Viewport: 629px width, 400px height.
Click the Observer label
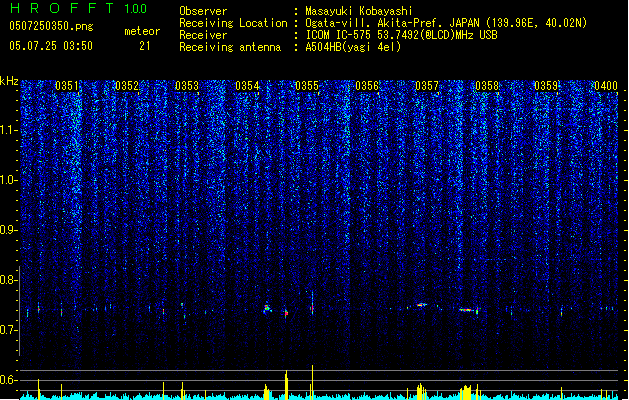pyautogui.click(x=203, y=11)
